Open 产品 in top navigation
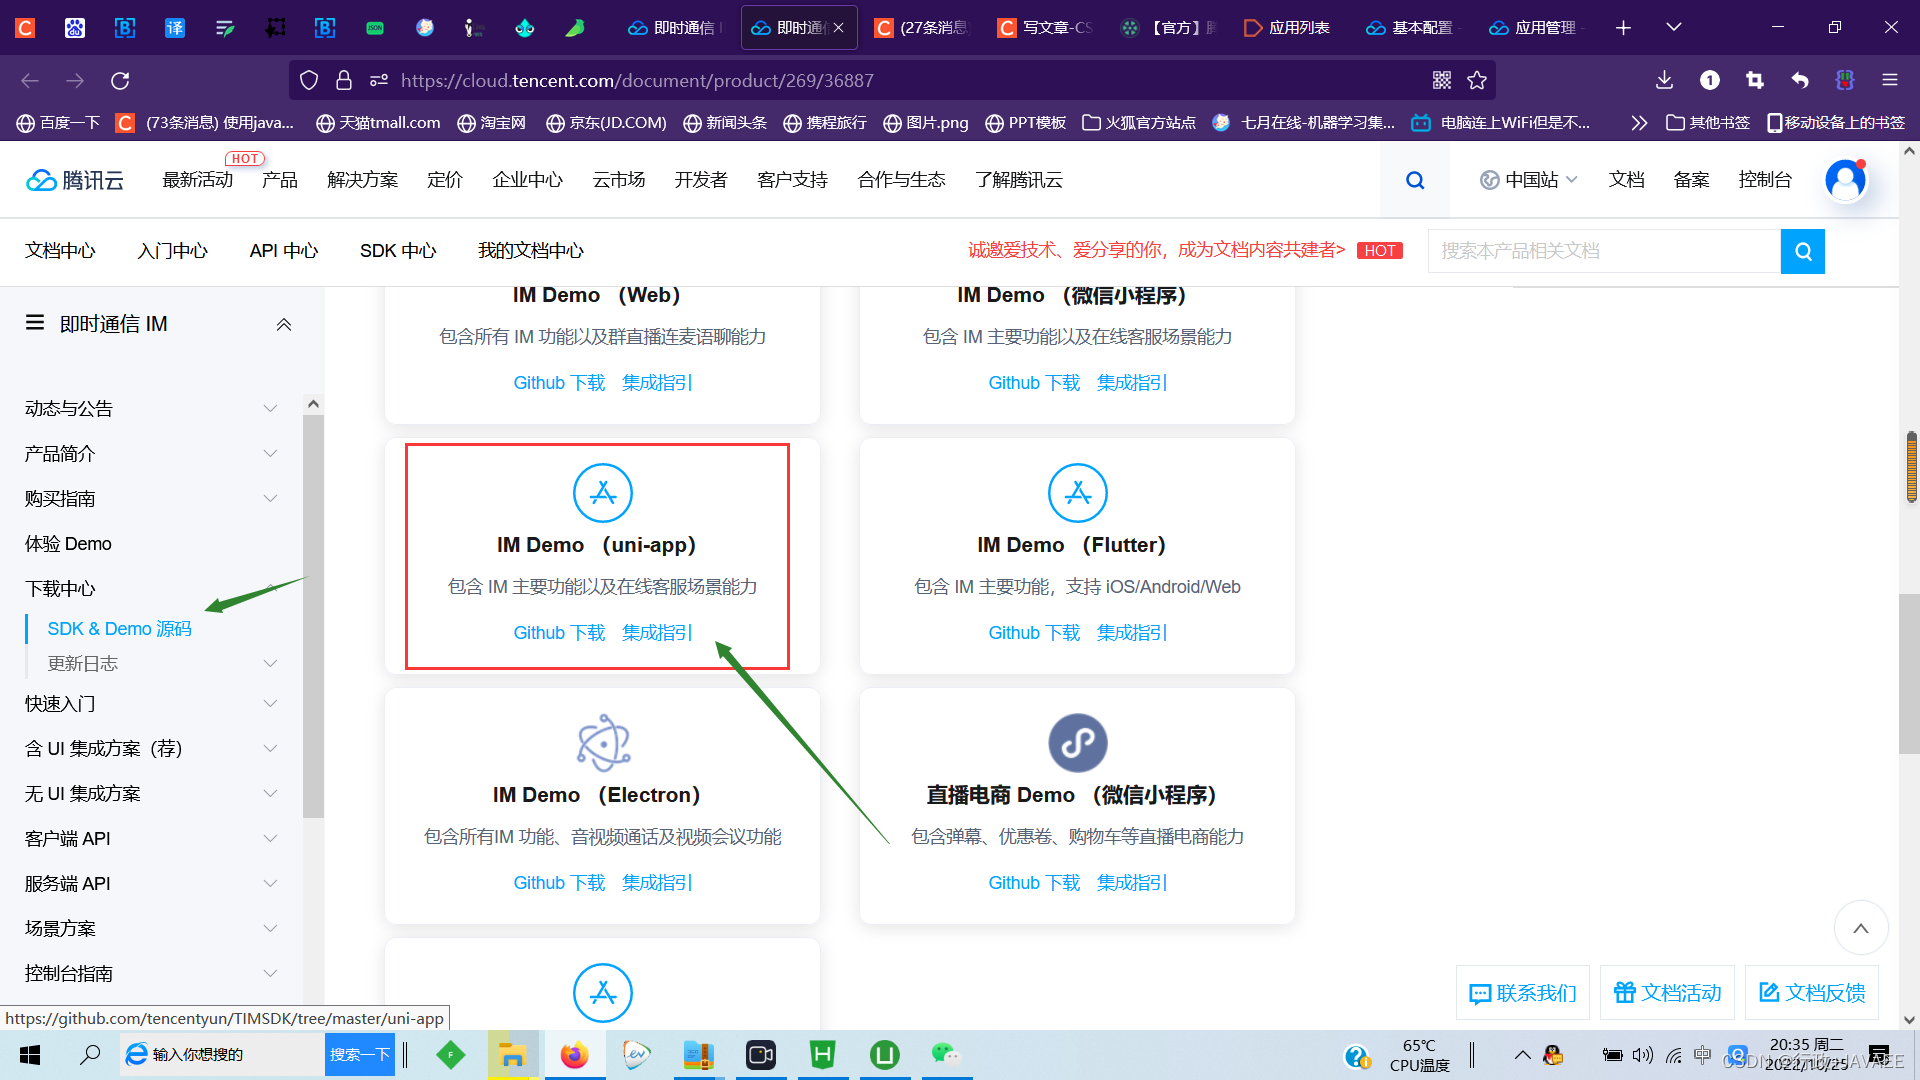Image resolution: width=1920 pixels, height=1080 pixels. [x=280, y=180]
